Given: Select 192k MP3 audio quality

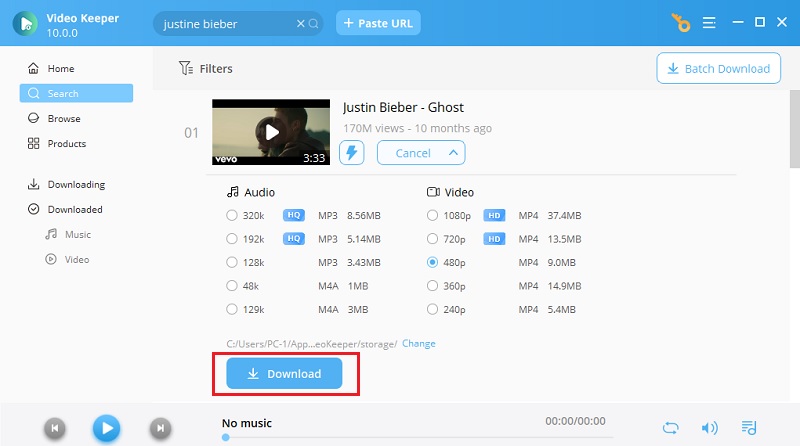Looking at the screenshot, I should click(x=232, y=239).
